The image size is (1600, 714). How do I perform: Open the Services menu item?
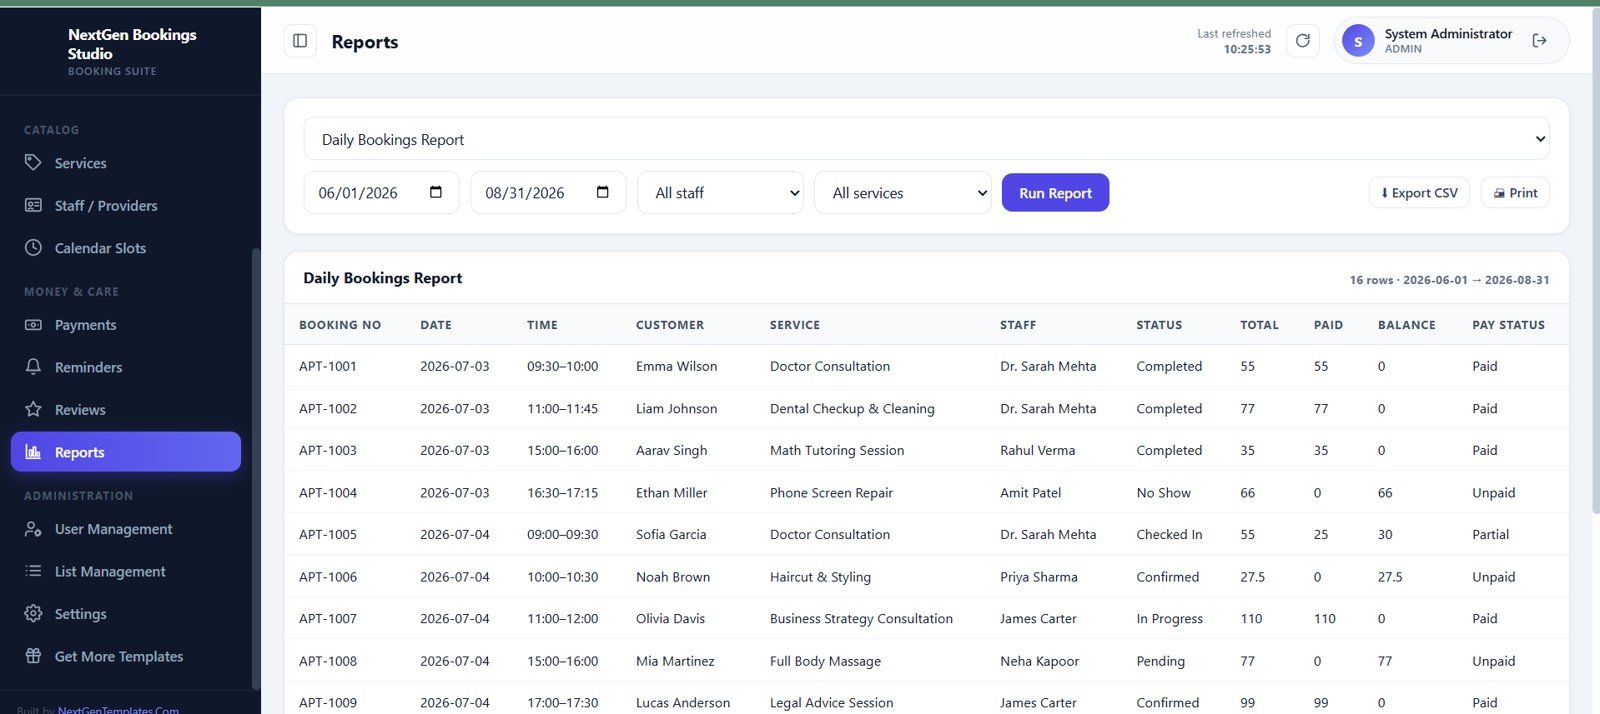coord(126,163)
